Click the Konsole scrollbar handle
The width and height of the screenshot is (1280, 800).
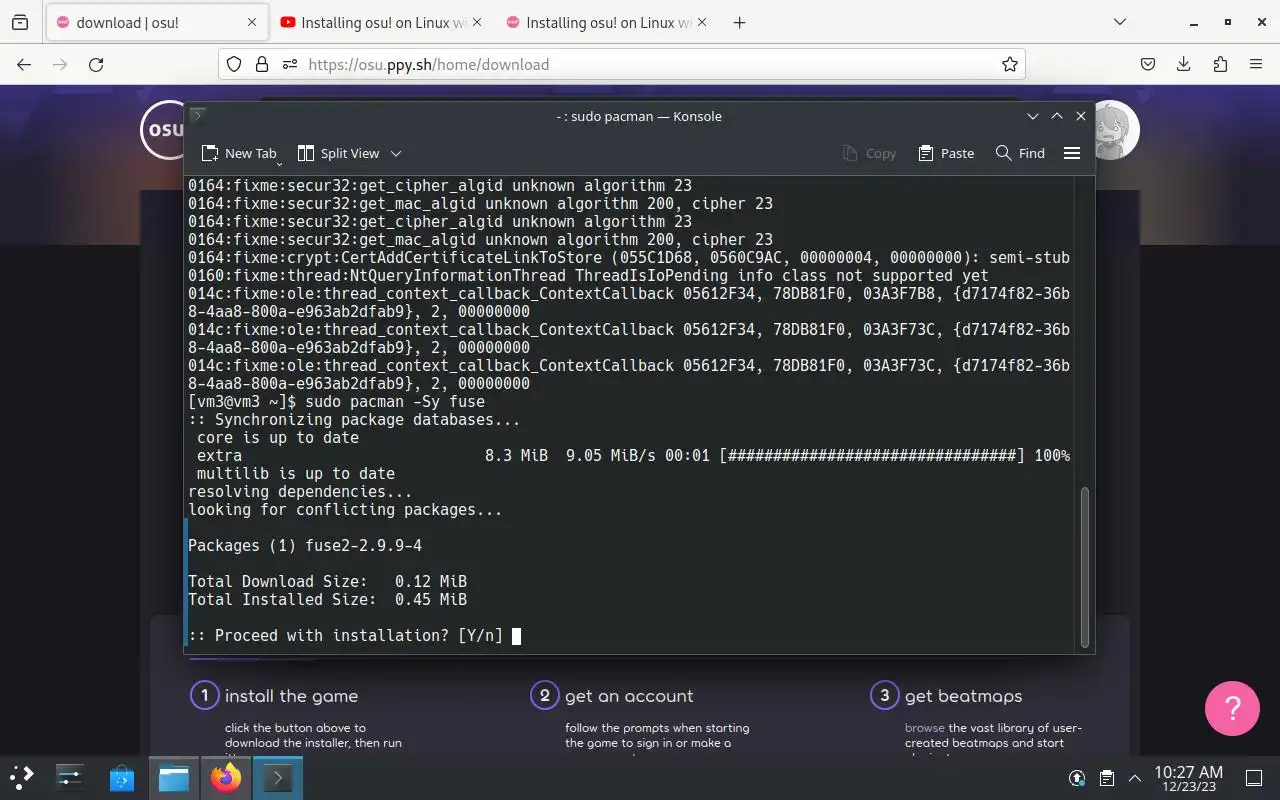coord(1085,566)
